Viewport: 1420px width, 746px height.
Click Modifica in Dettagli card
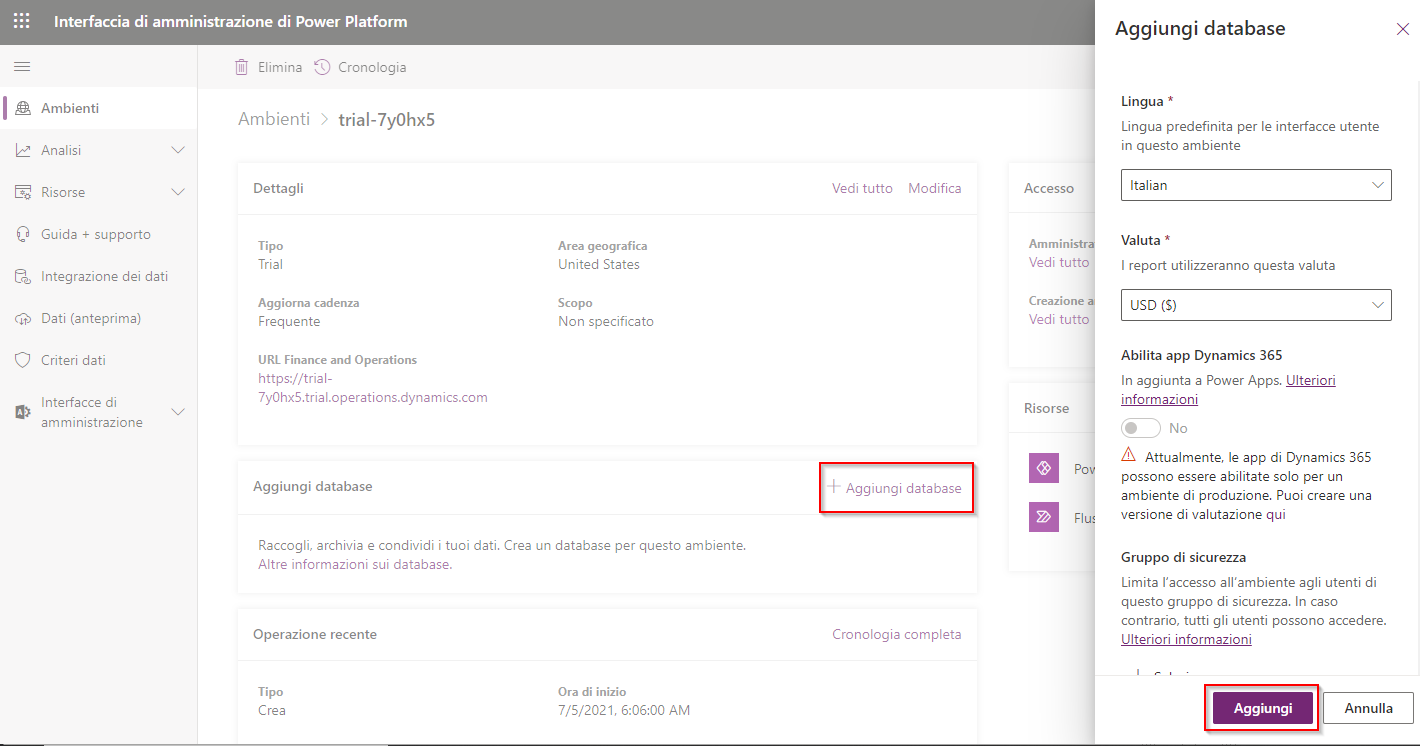click(935, 188)
